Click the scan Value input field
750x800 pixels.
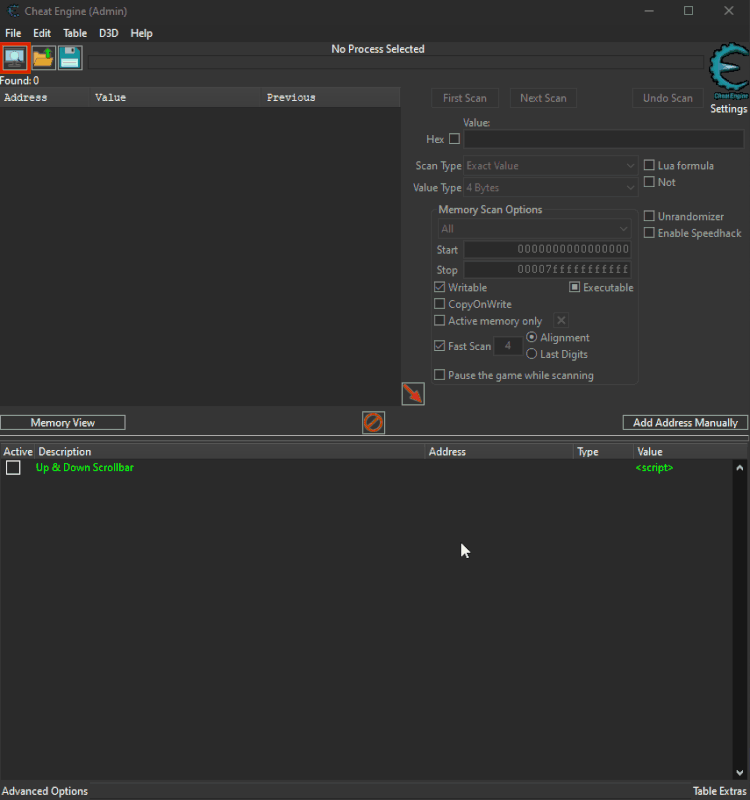[604, 139]
